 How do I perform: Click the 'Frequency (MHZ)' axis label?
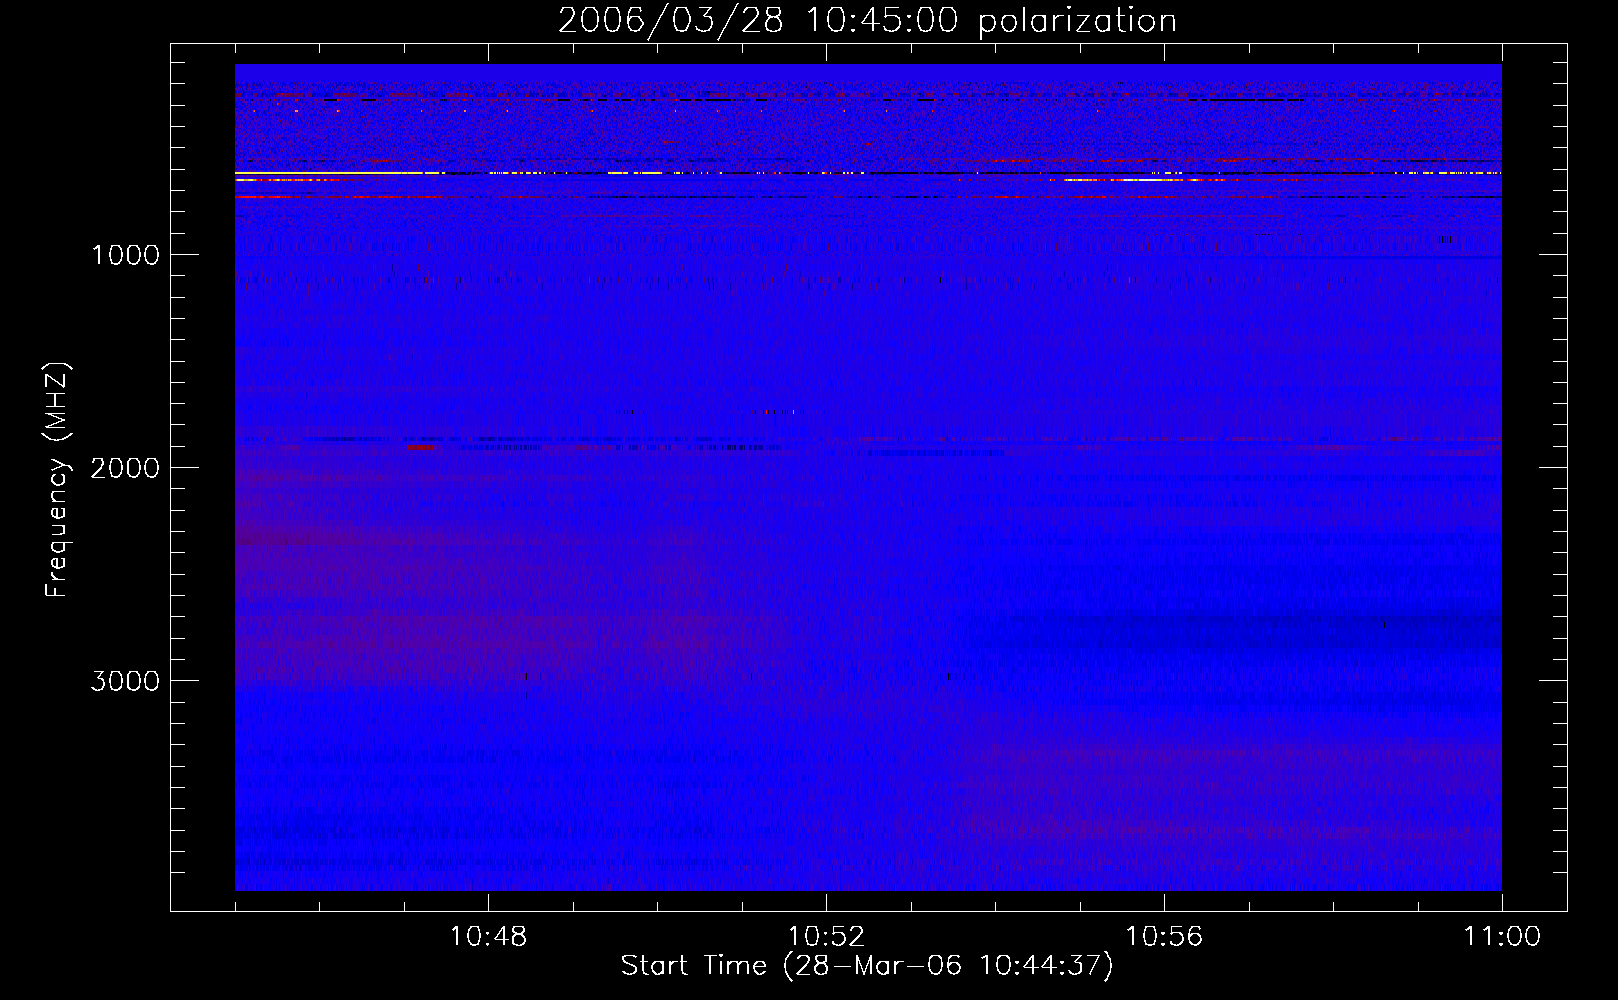pyautogui.click(x=57, y=480)
